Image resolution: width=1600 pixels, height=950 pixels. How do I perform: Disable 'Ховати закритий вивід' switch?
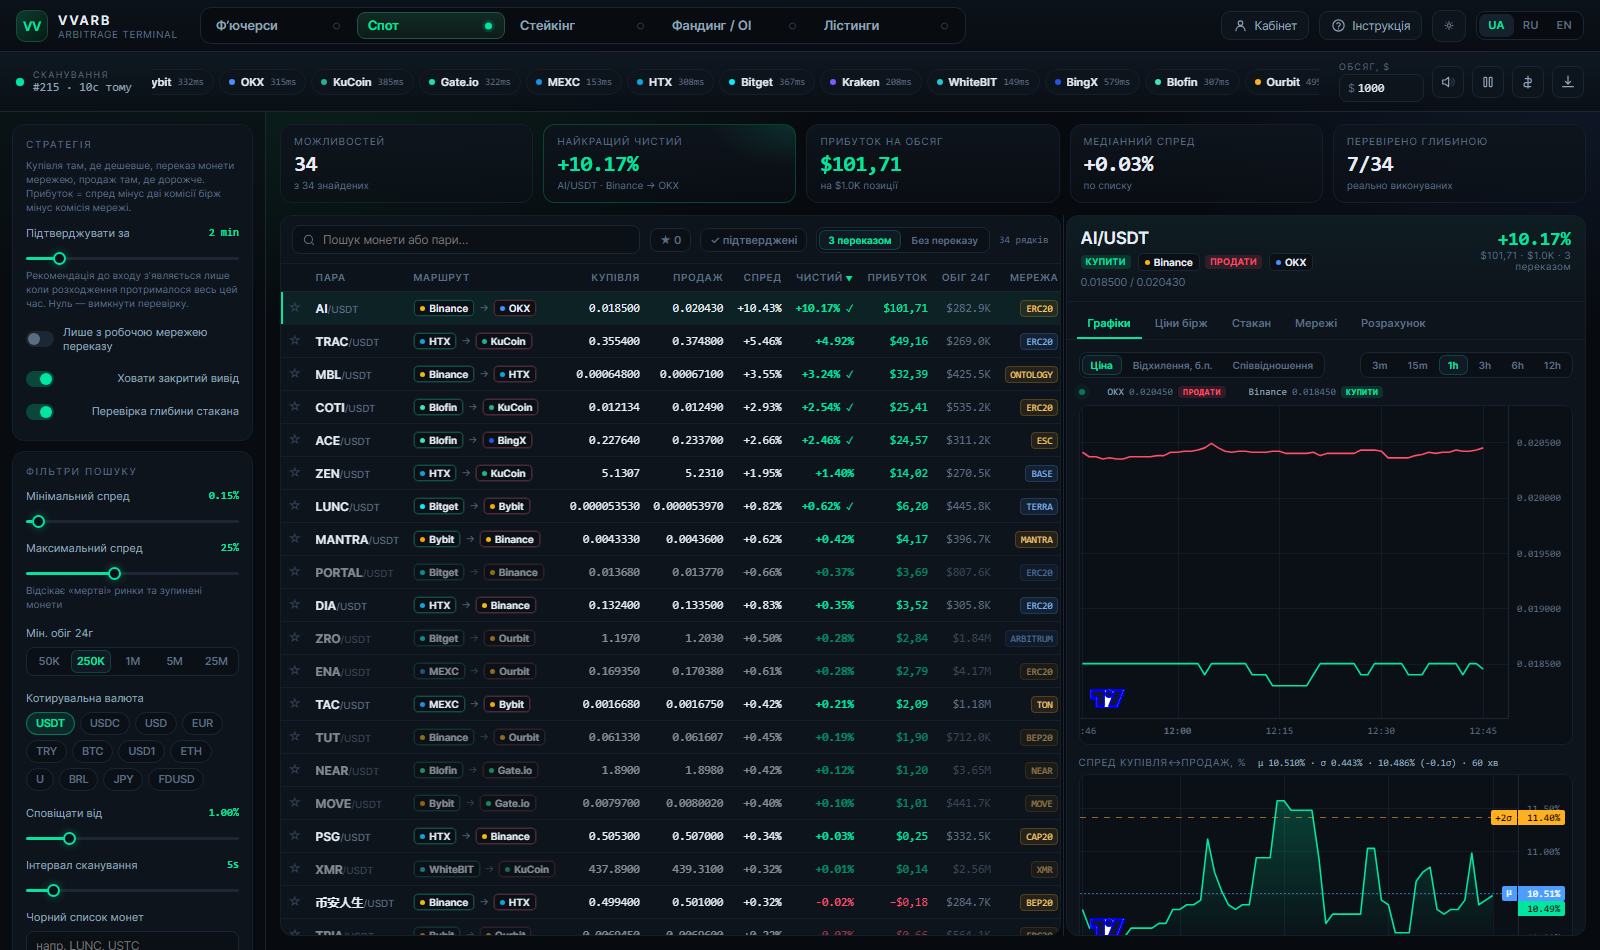(x=40, y=379)
